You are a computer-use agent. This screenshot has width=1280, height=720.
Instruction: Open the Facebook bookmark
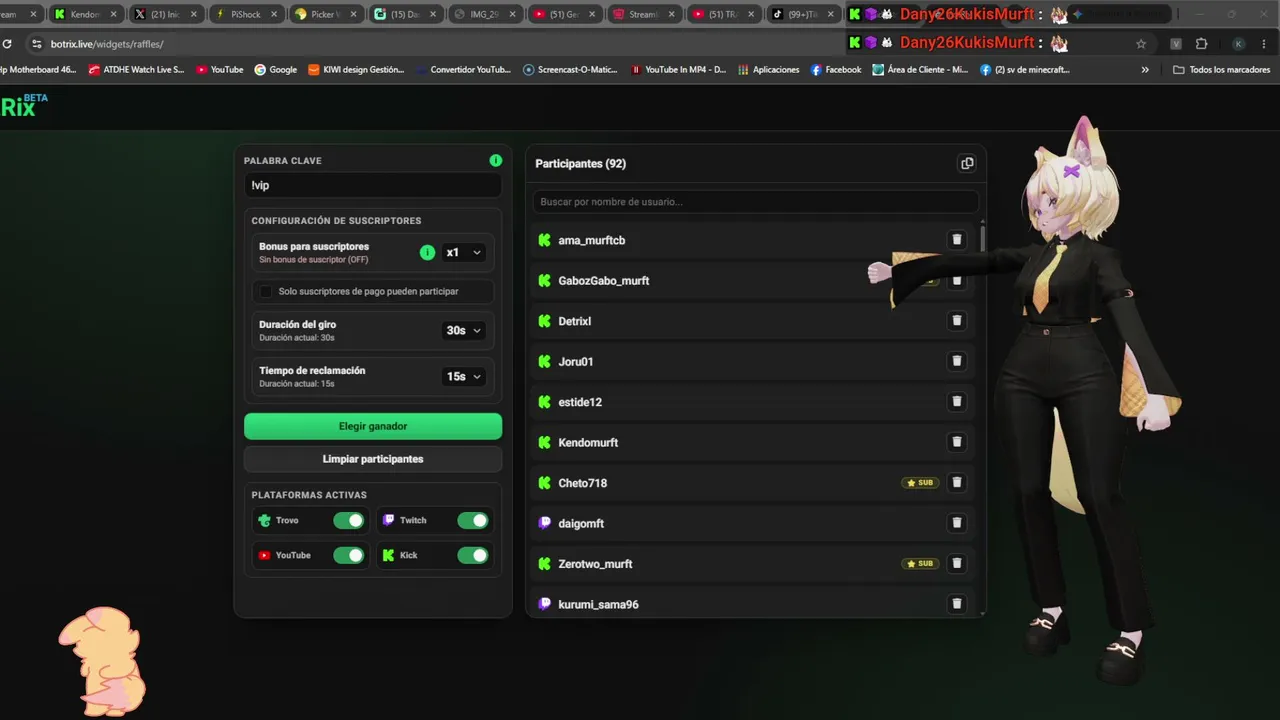click(x=836, y=70)
